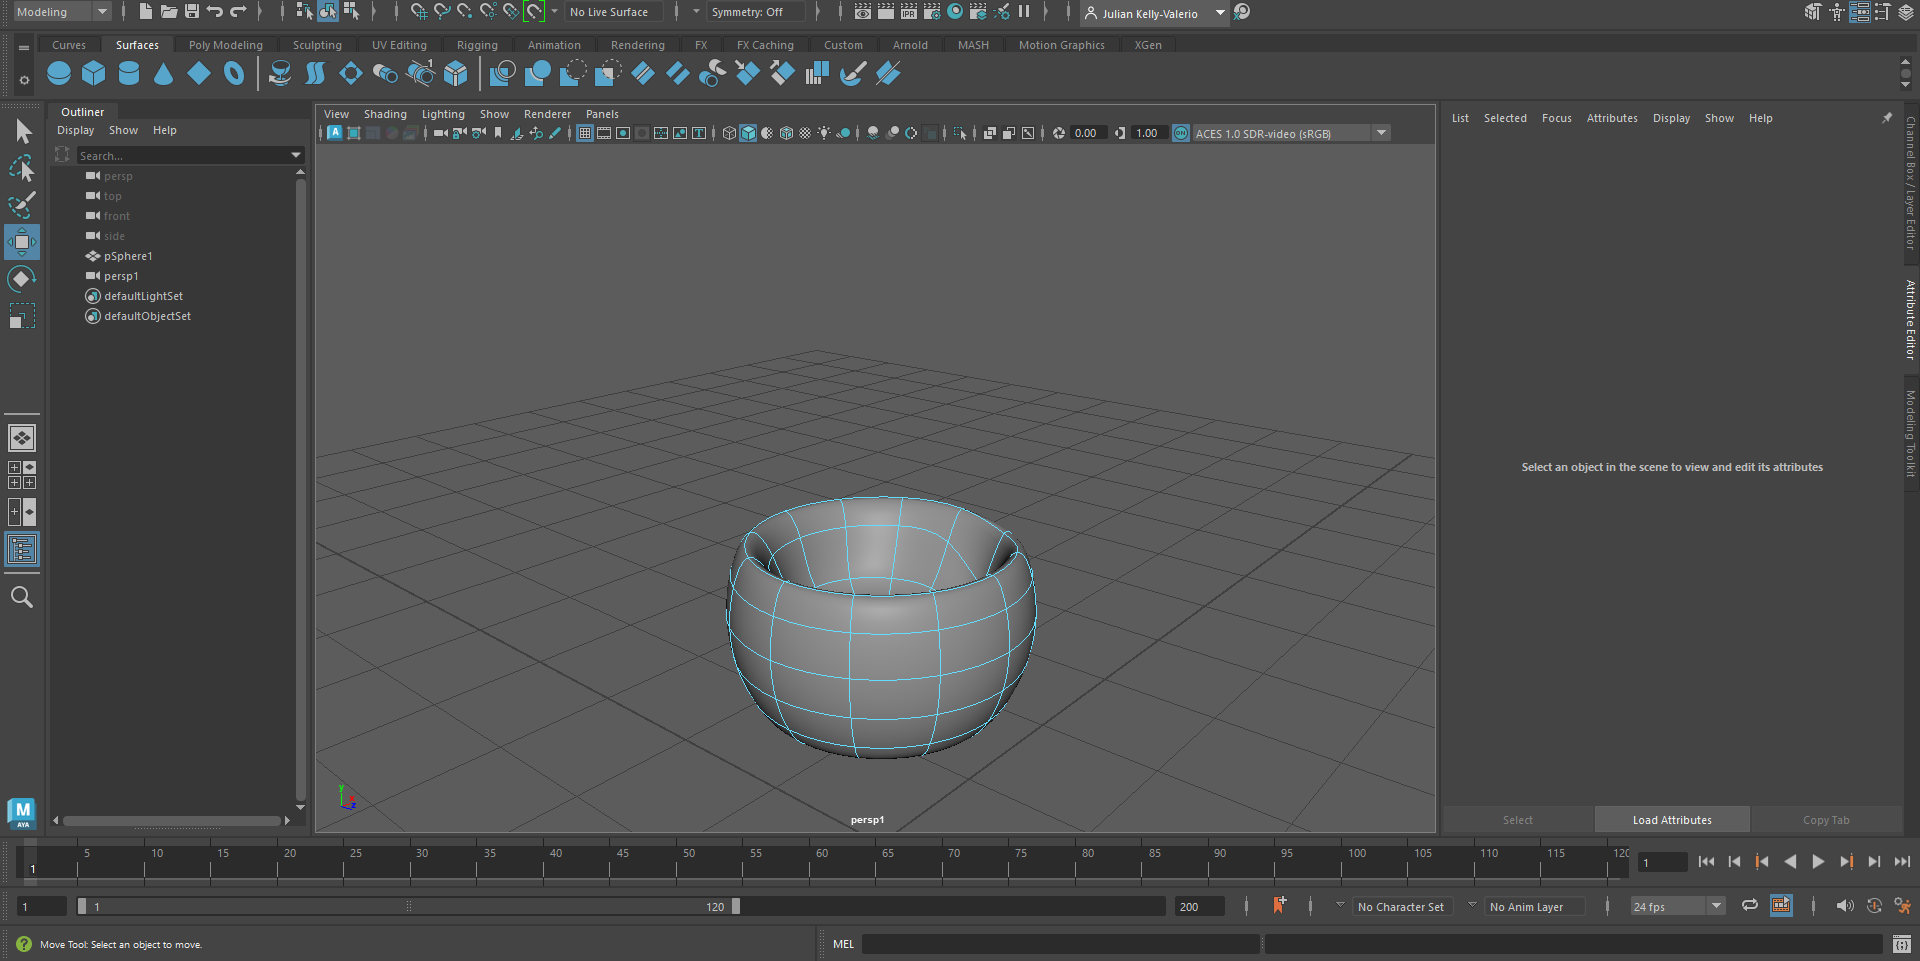Choose the Lasso Select tool
Viewport: 1920px width, 961px height.
point(22,168)
